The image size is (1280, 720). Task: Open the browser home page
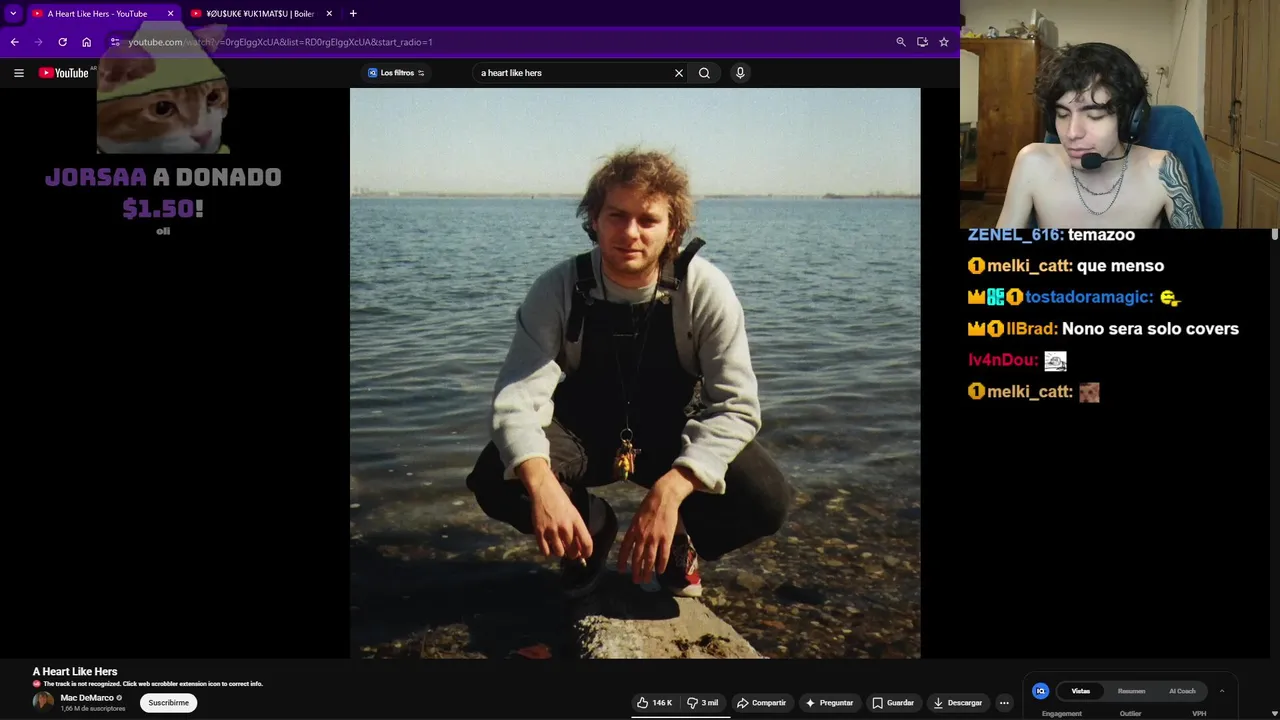point(86,42)
